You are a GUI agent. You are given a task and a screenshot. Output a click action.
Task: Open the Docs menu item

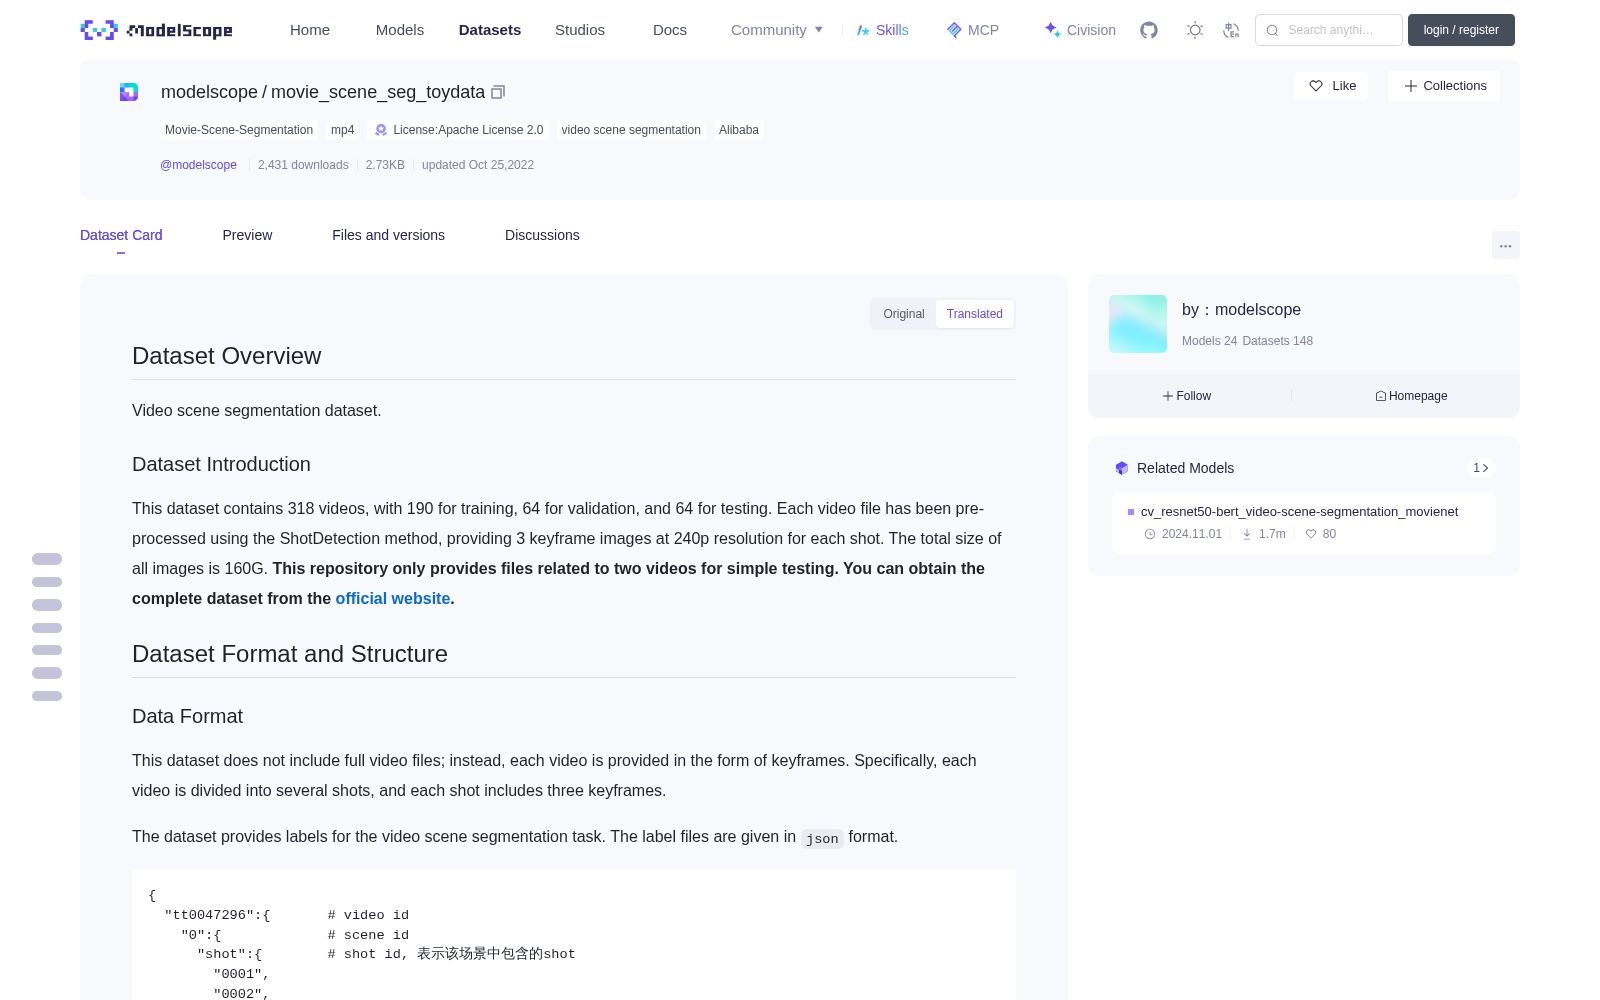coord(670,30)
